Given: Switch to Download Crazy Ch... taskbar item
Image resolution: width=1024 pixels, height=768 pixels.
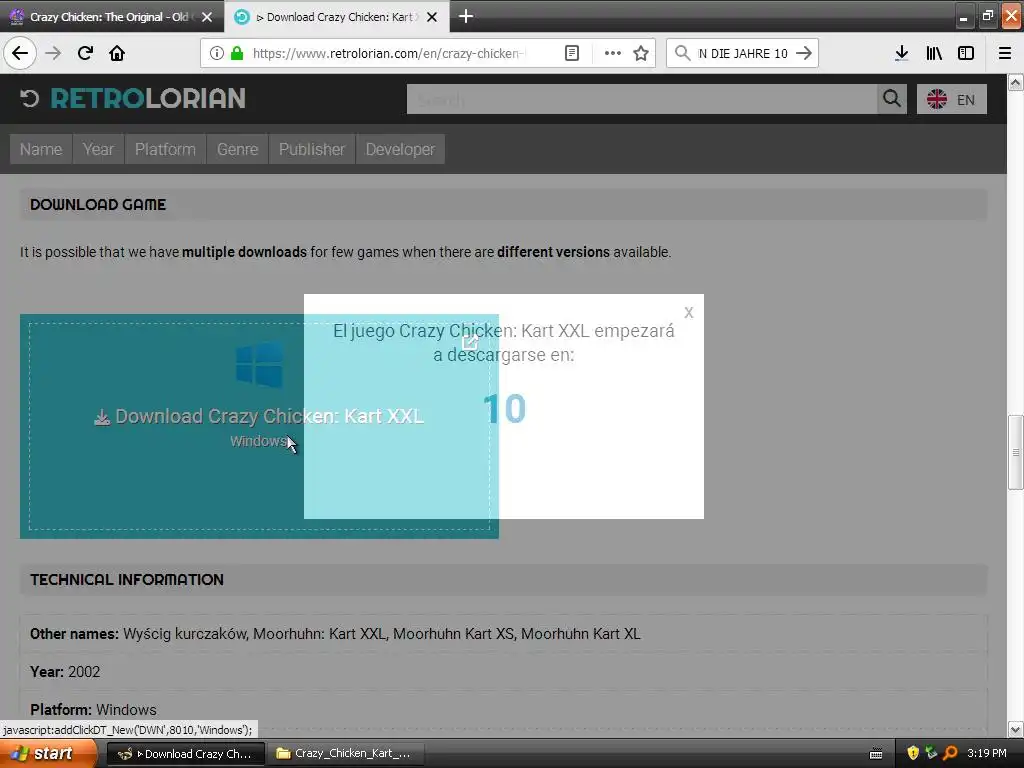Looking at the screenshot, I should tap(185, 754).
